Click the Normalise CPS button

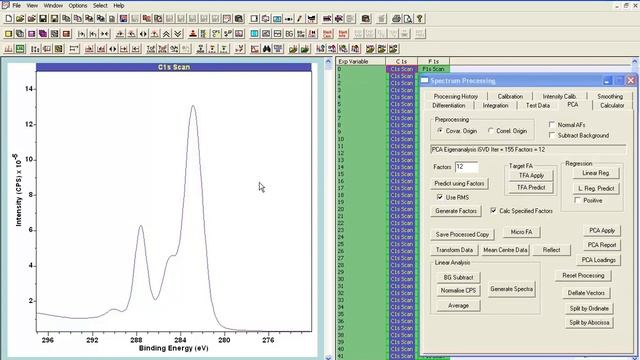pos(458,290)
